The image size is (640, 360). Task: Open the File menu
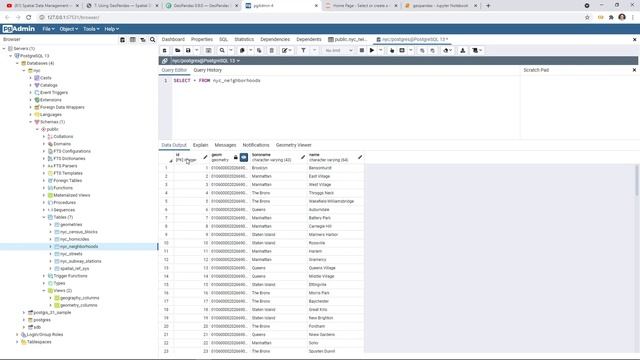tap(48, 29)
